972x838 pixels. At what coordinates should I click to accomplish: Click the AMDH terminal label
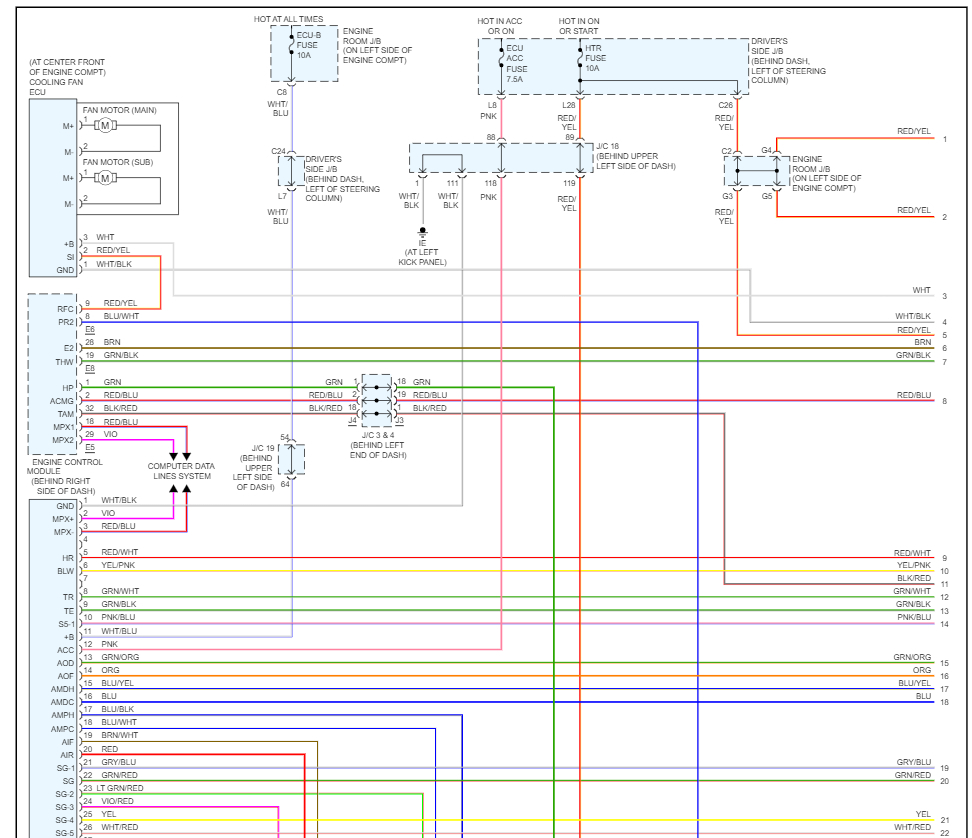(62, 689)
